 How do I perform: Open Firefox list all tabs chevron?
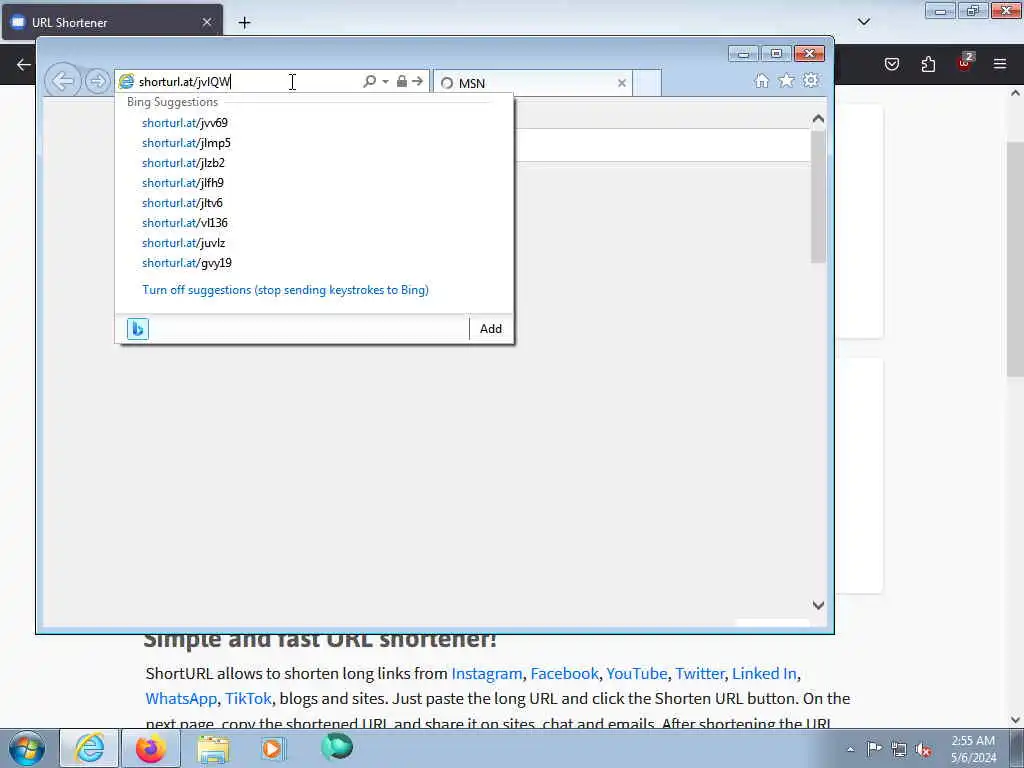(x=863, y=22)
